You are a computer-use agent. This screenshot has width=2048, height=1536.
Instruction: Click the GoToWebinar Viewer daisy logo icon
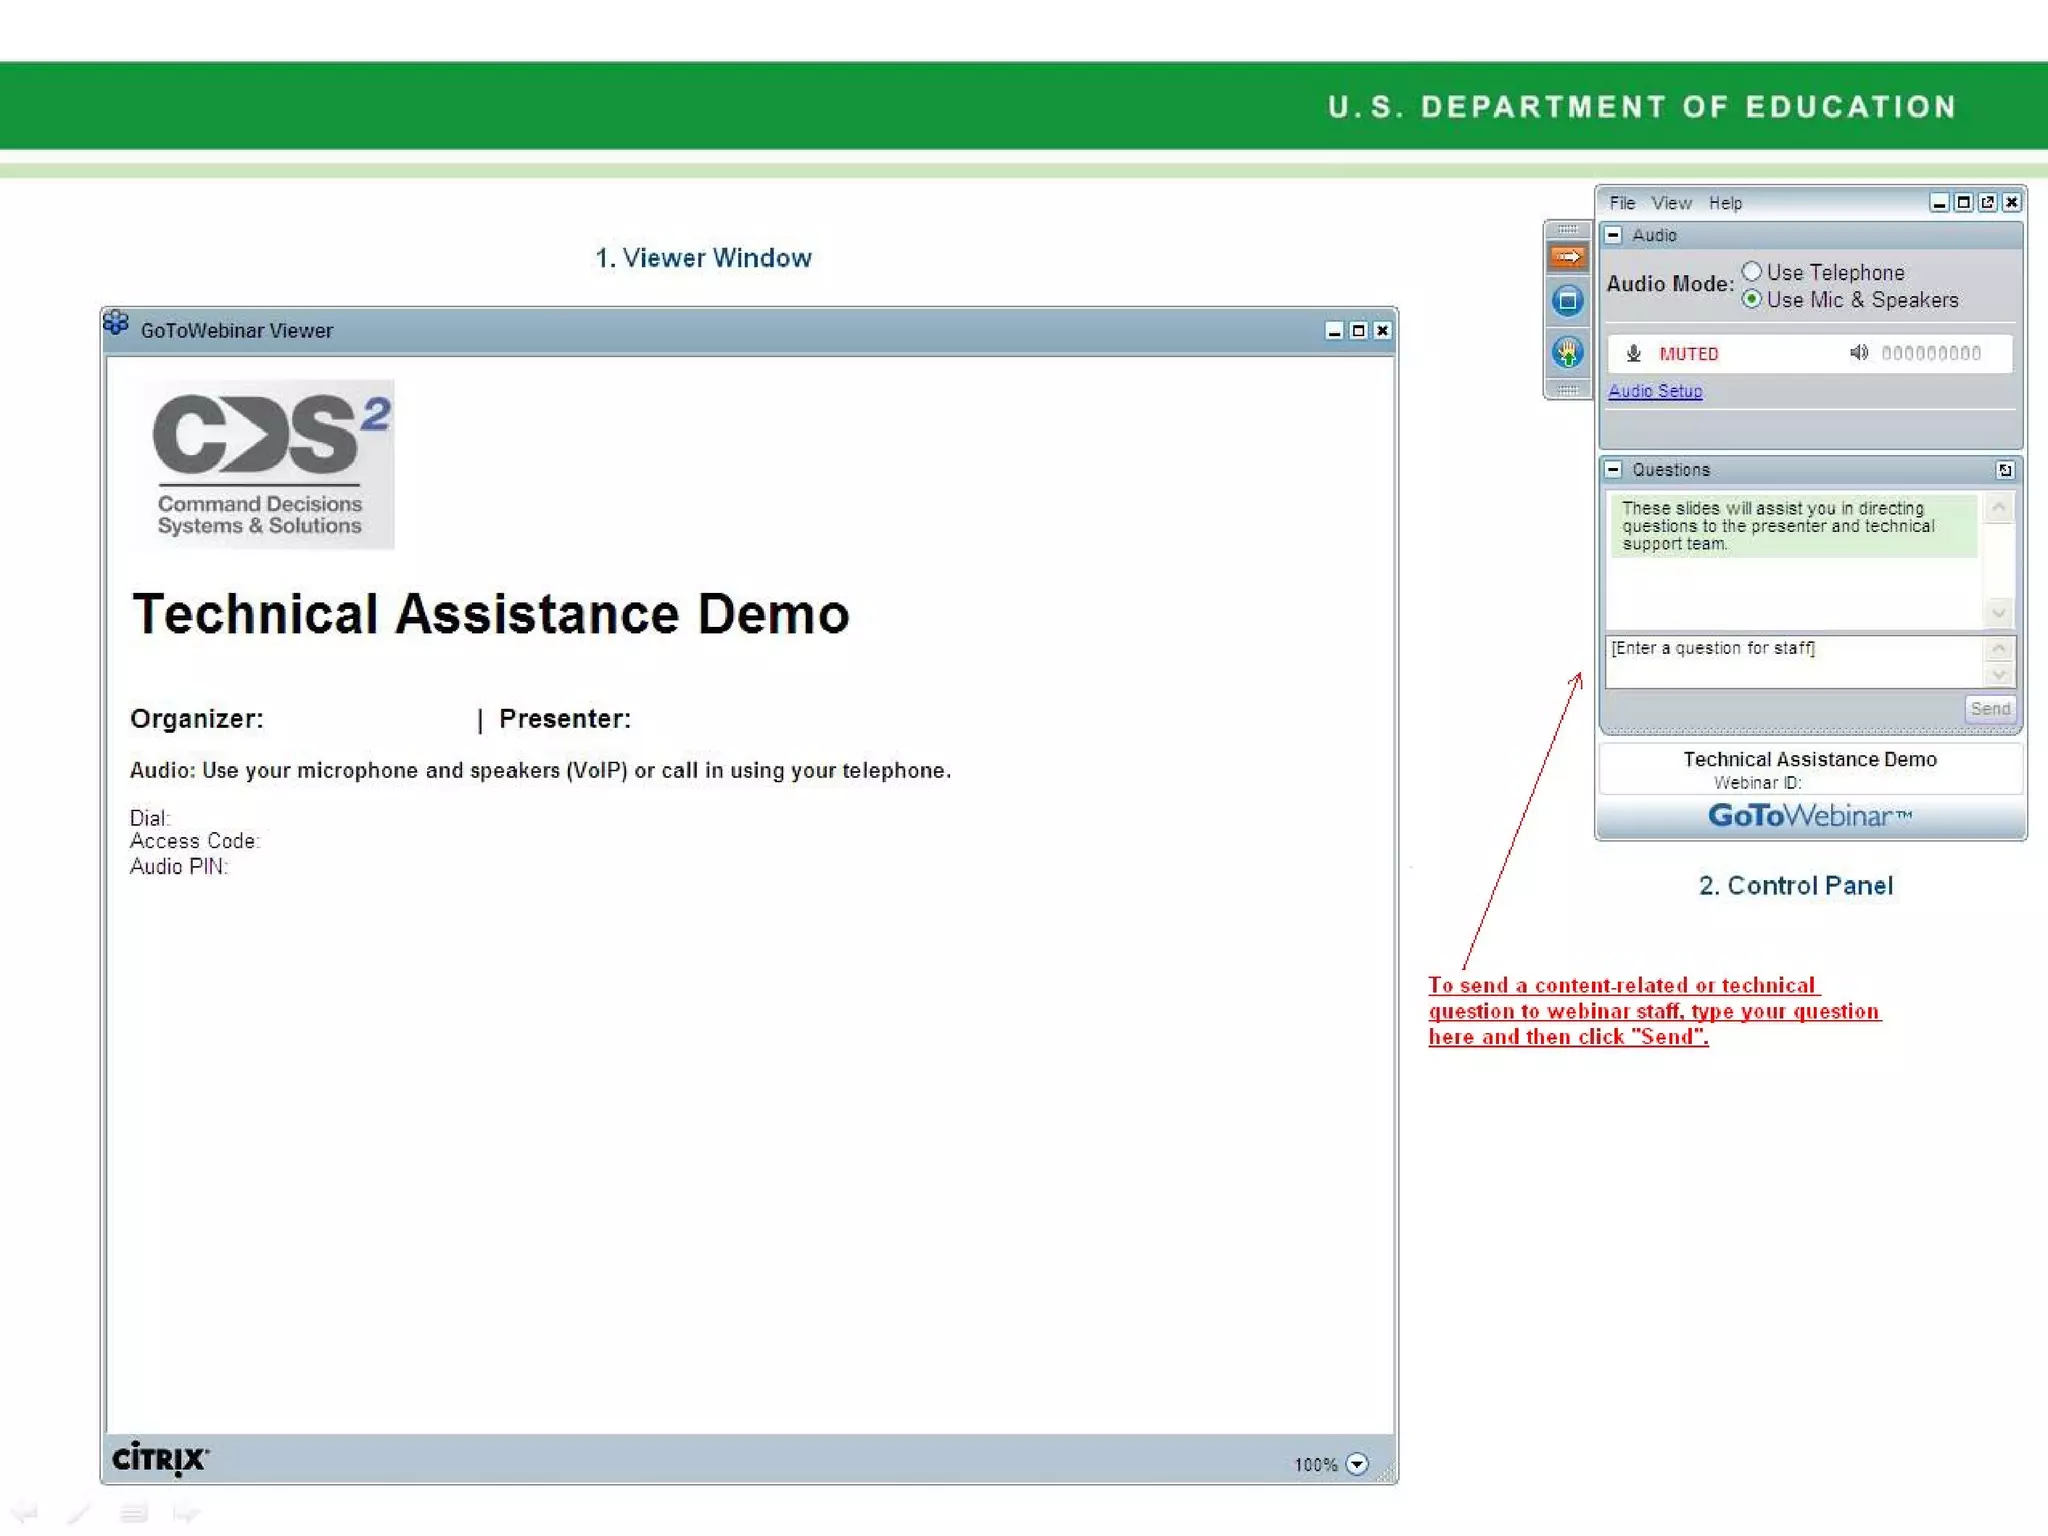click(116, 323)
